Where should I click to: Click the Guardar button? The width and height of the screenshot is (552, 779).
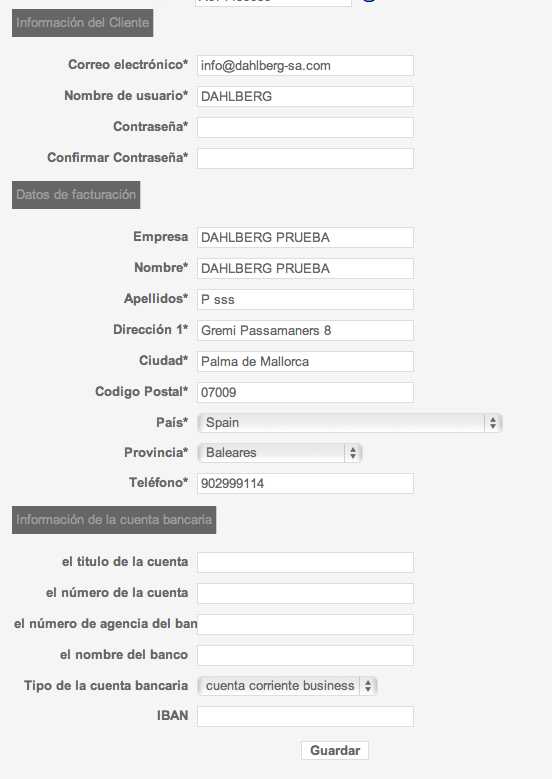(335, 751)
